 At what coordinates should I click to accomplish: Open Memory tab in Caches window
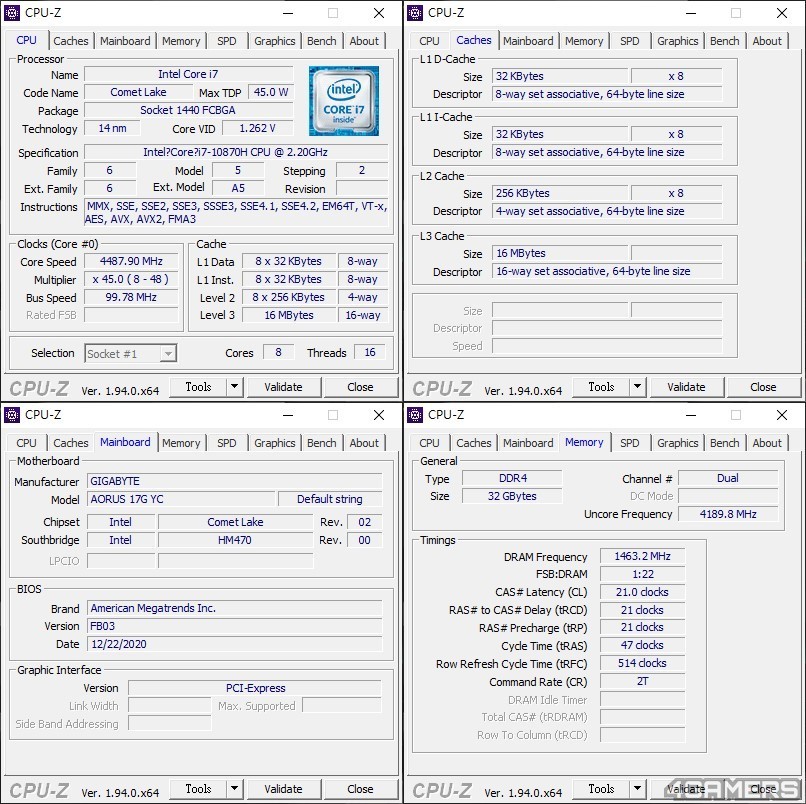[x=584, y=41]
